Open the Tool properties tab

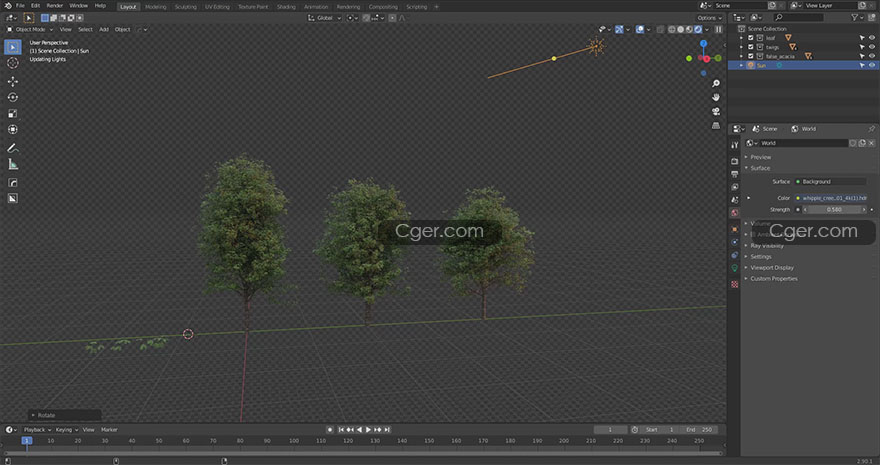735,145
